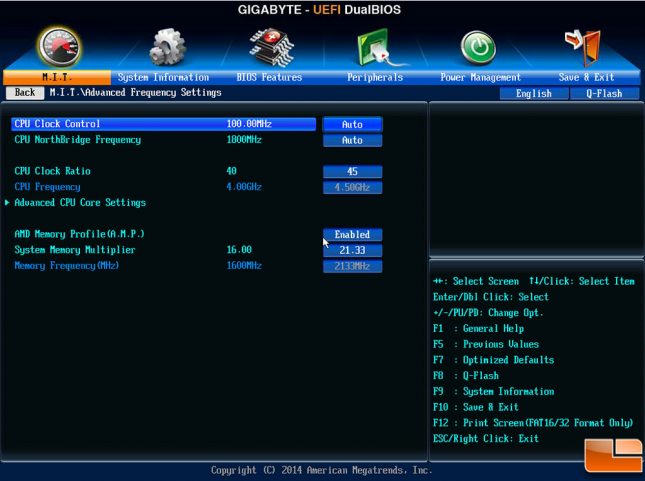Open the Save & Exit tab
The width and height of the screenshot is (645, 481).
point(586,77)
